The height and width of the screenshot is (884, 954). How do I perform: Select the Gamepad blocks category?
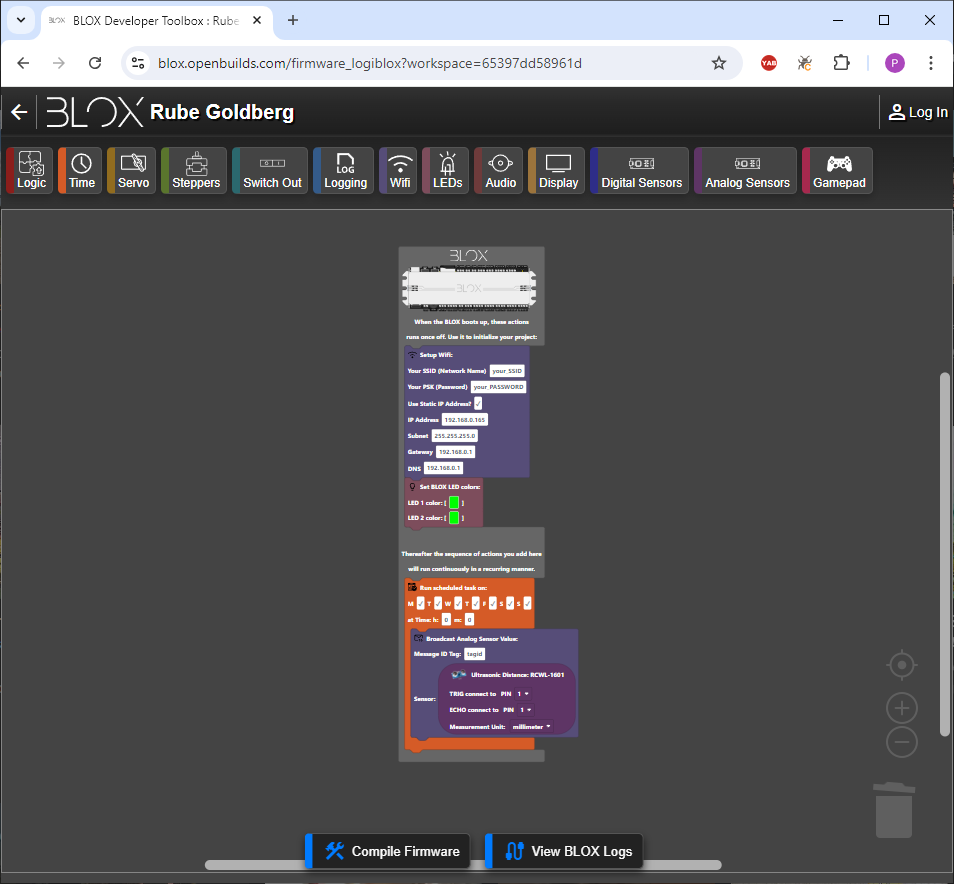click(837, 170)
